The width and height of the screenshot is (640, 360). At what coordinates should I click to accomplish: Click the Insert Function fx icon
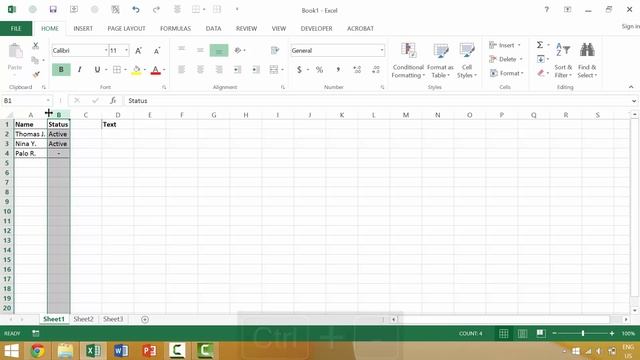click(x=113, y=100)
